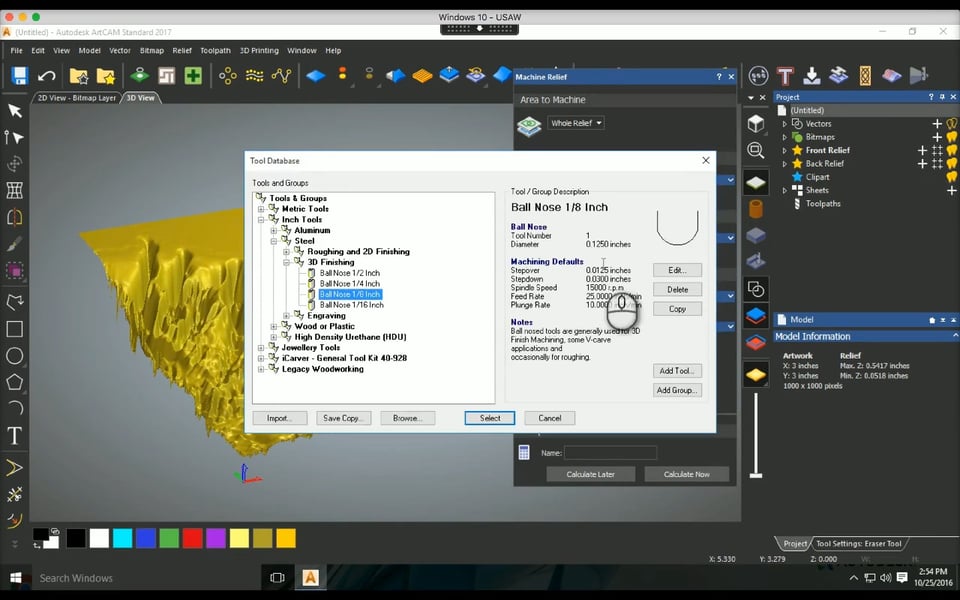
Task: Click the Save icon in main toolbar
Action: click(x=20, y=76)
